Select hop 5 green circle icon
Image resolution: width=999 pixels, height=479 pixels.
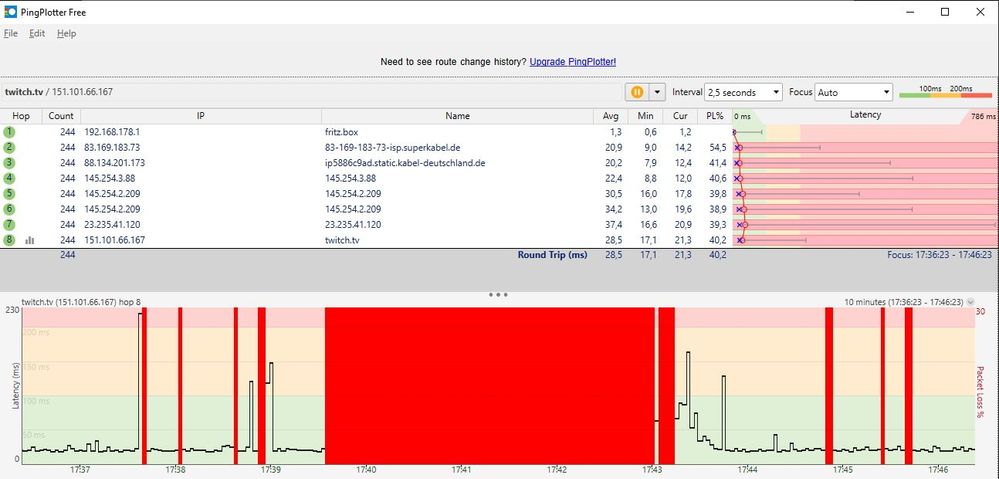8,194
